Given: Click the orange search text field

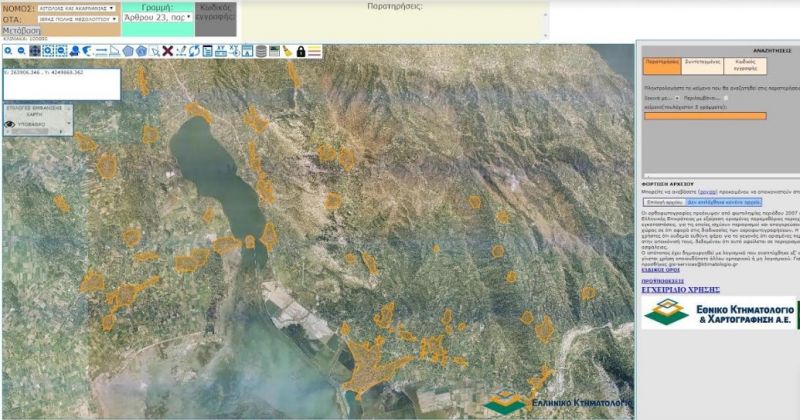Looking at the screenshot, I should tap(705, 116).
